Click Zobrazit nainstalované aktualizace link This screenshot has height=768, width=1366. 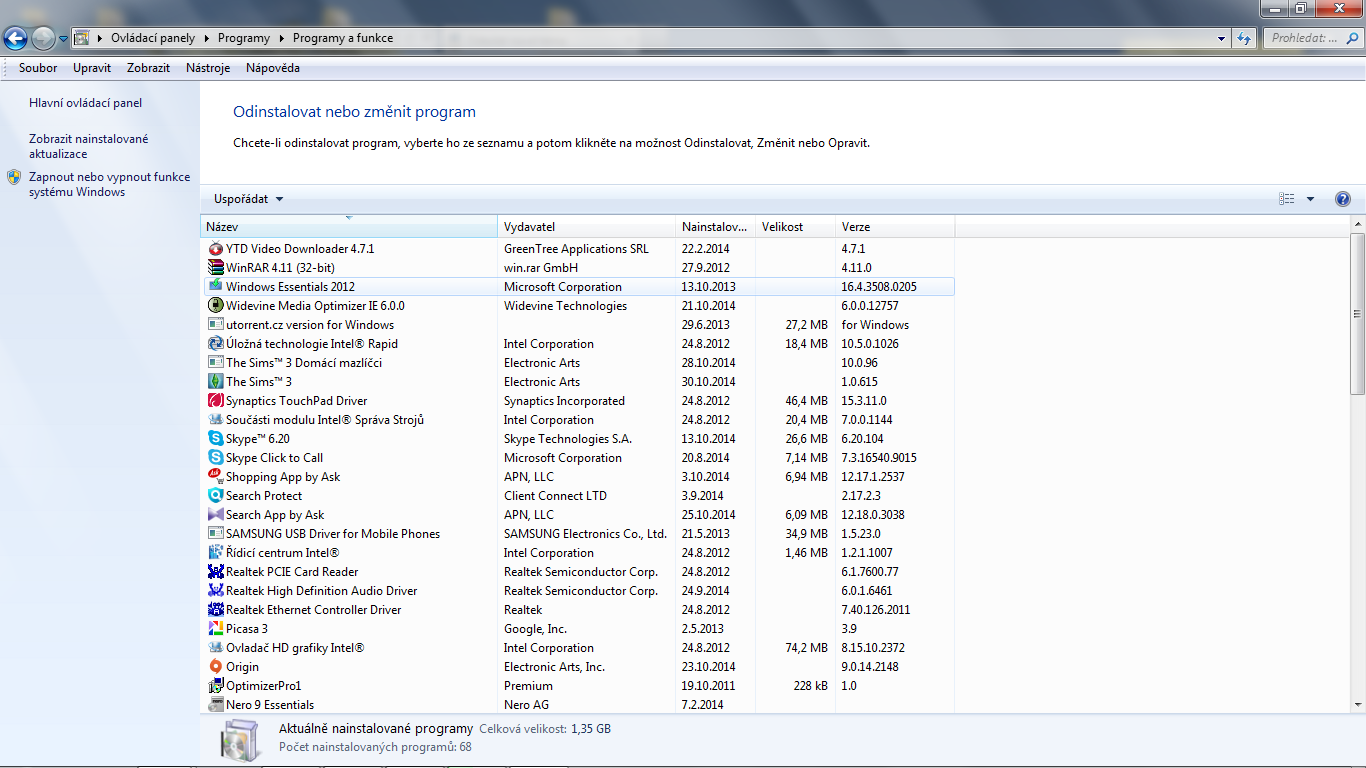coord(88,146)
